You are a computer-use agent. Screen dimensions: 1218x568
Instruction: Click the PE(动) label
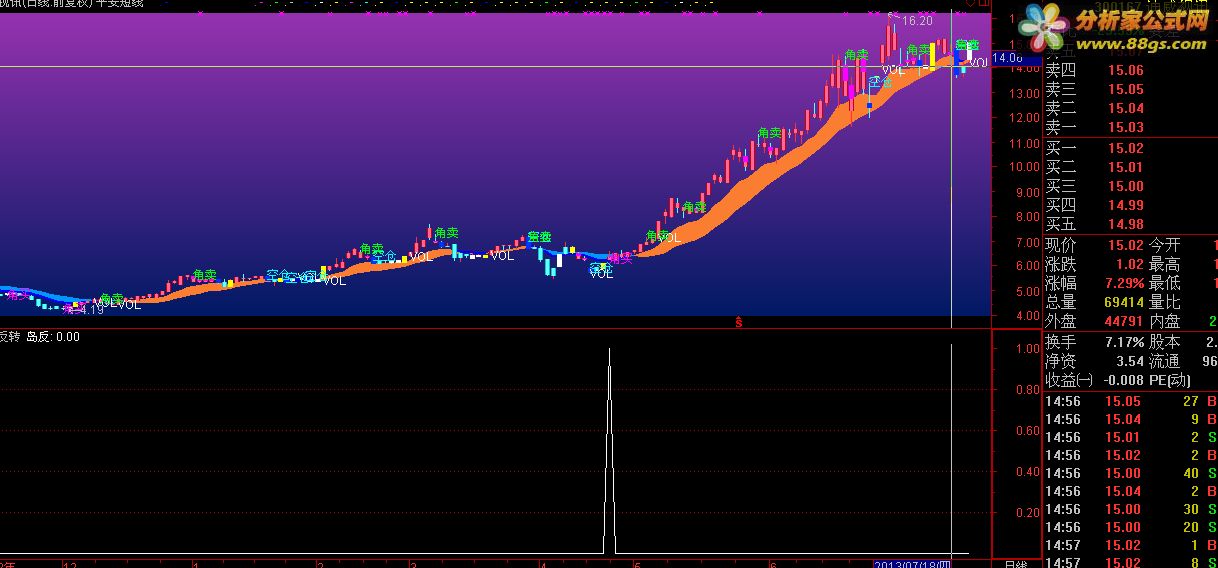point(1172,380)
